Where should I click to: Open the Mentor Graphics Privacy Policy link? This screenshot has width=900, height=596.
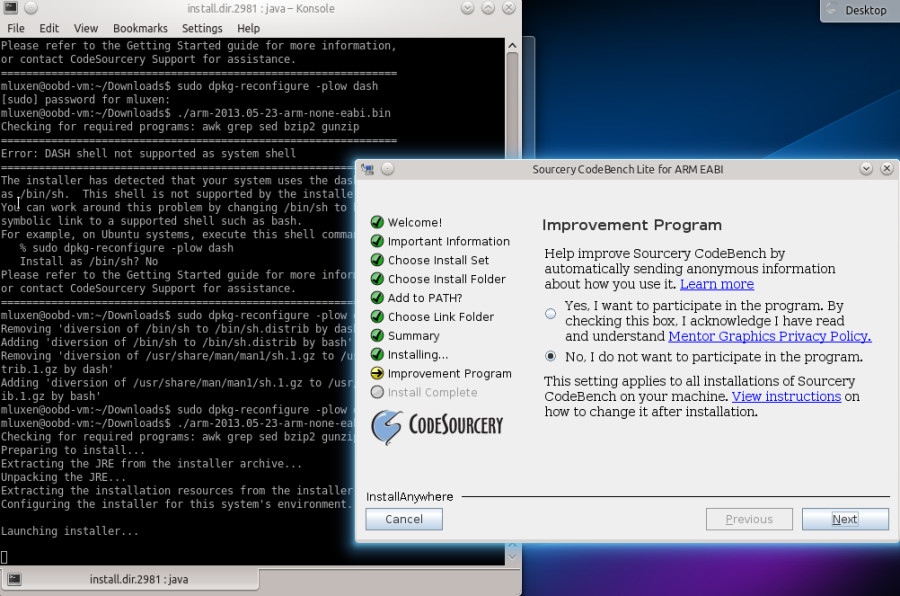769,336
